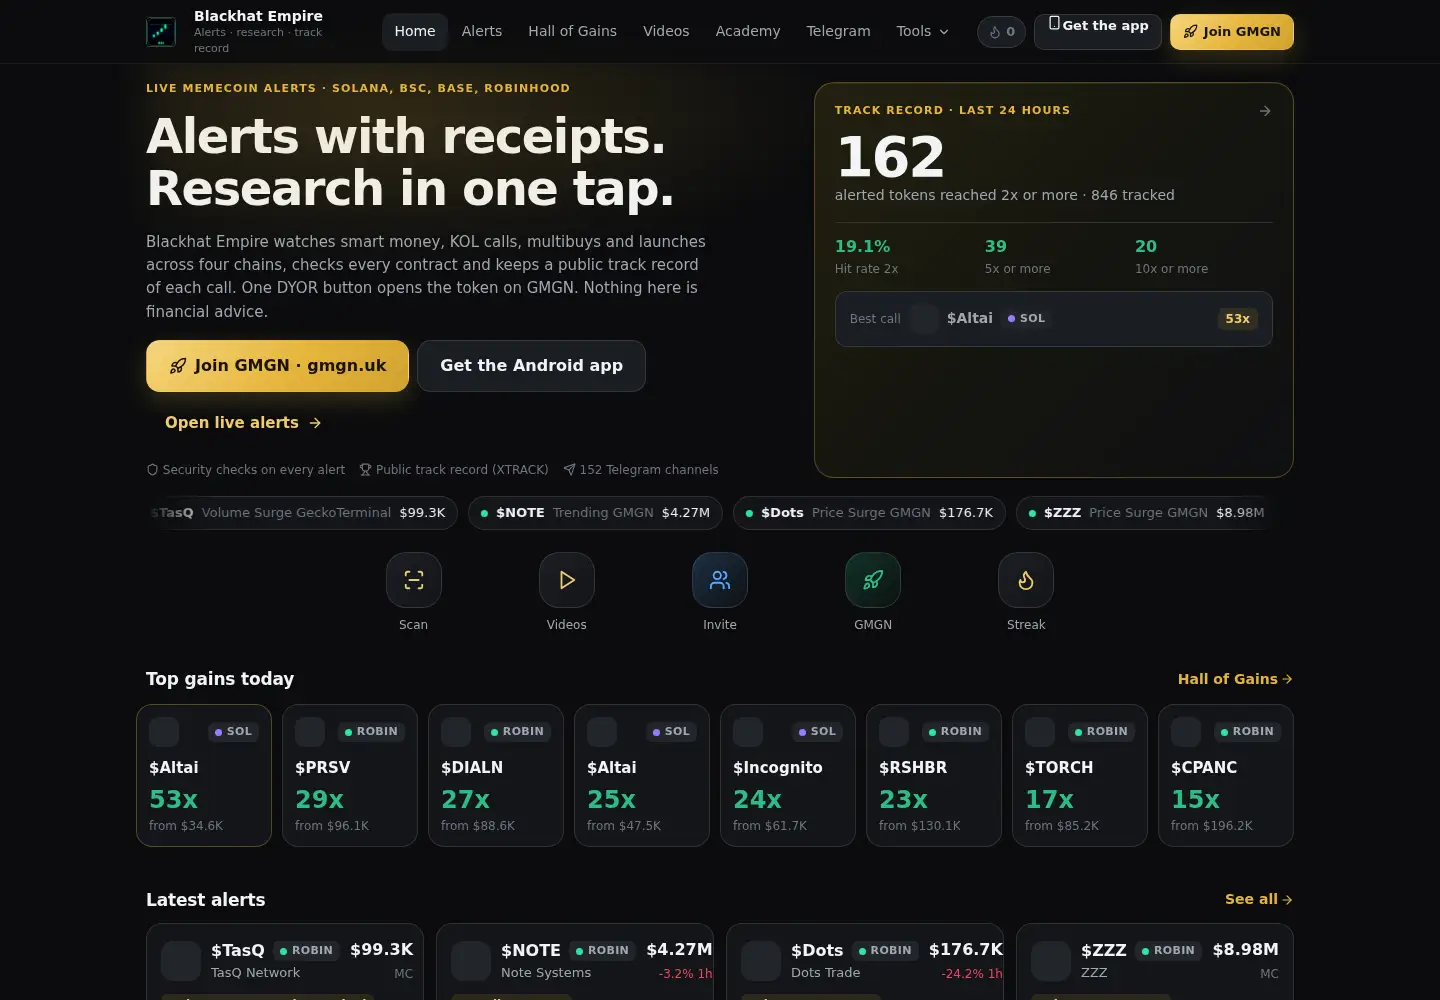The height and width of the screenshot is (1000, 1440).
Task: Click See all latest alerts link
Action: (1259, 900)
